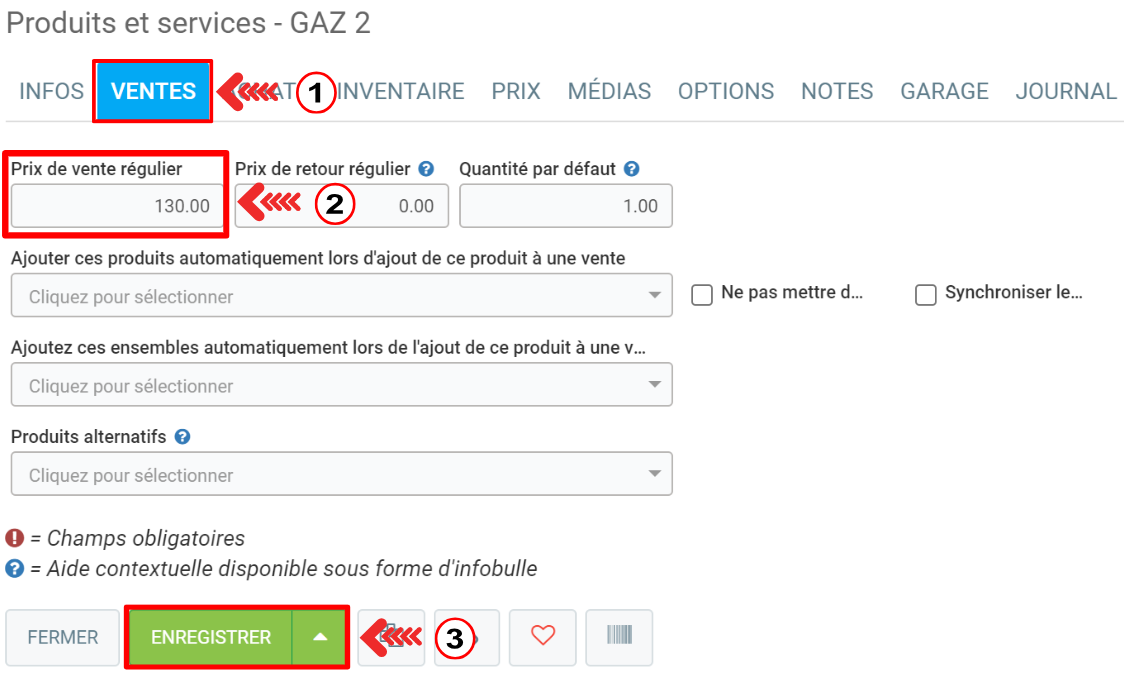The height and width of the screenshot is (677, 1124).
Task: Click the Quantité par défaut field
Action: point(566,207)
